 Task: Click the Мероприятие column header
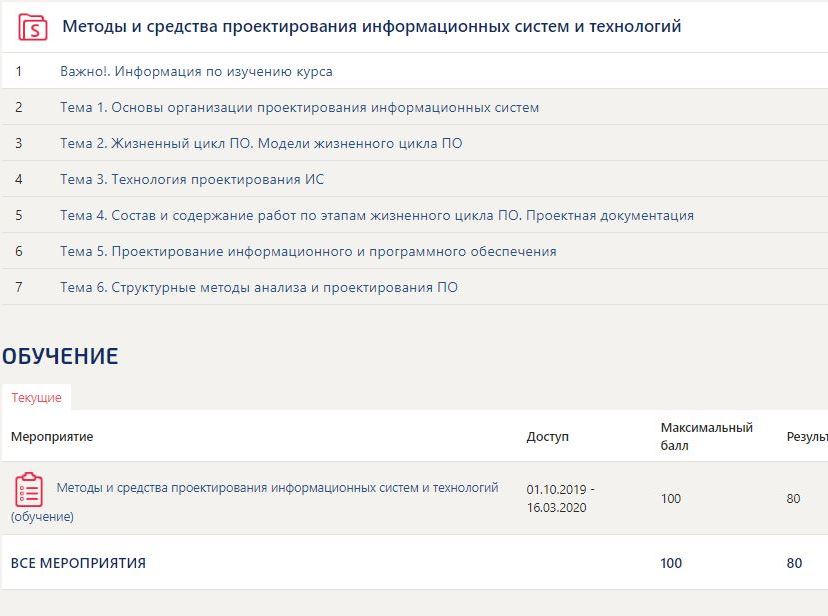(52, 437)
